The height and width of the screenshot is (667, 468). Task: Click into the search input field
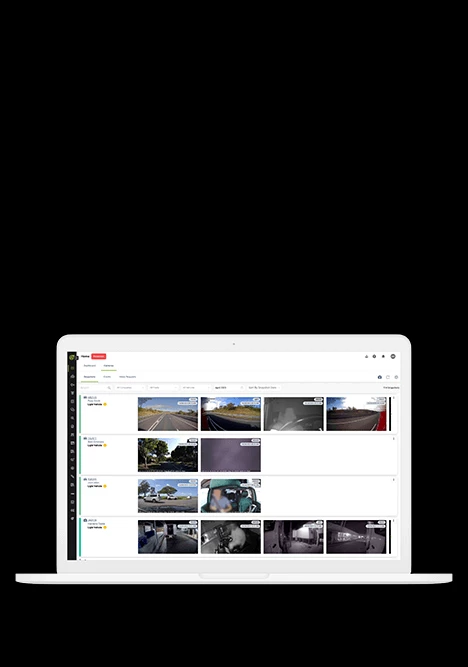pos(96,388)
